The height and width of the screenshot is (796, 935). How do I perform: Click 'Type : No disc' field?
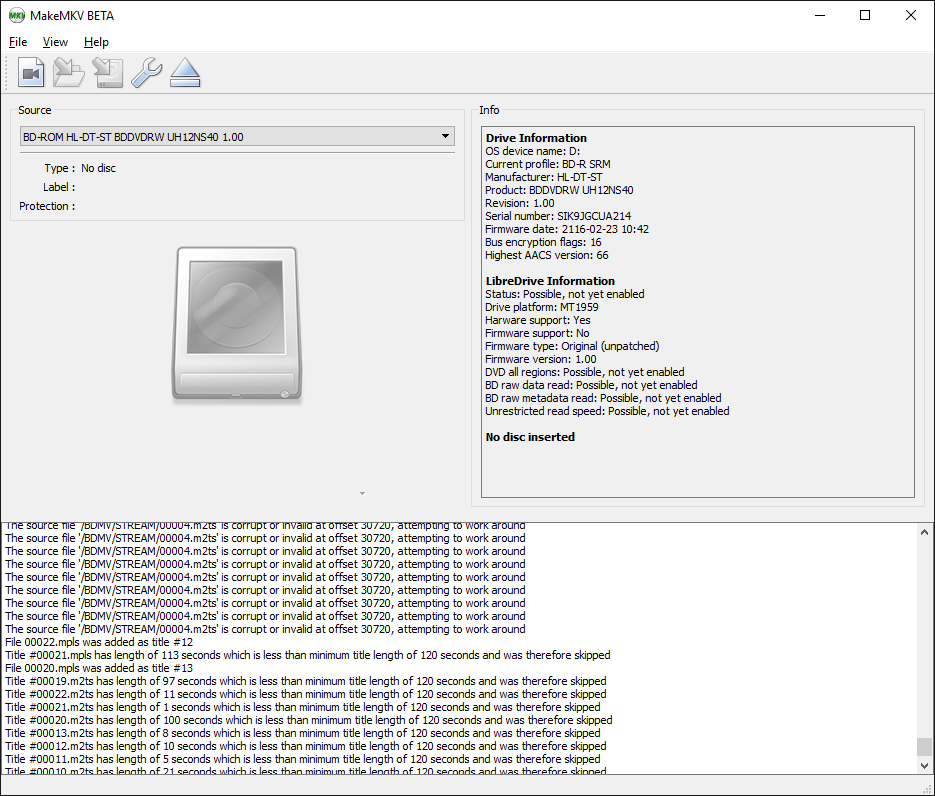(80, 168)
